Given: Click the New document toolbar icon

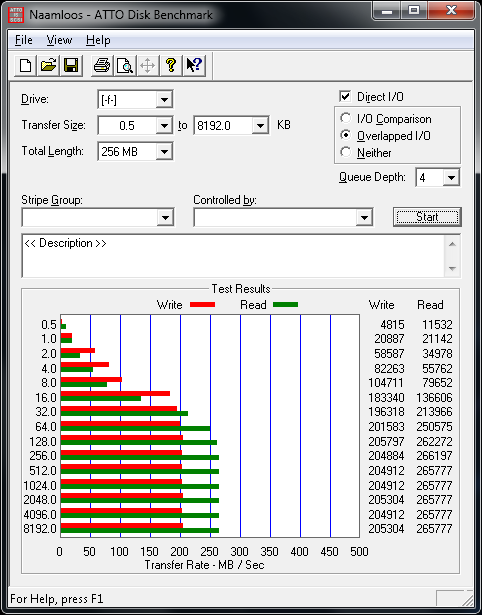Looking at the screenshot, I should coord(26,65).
